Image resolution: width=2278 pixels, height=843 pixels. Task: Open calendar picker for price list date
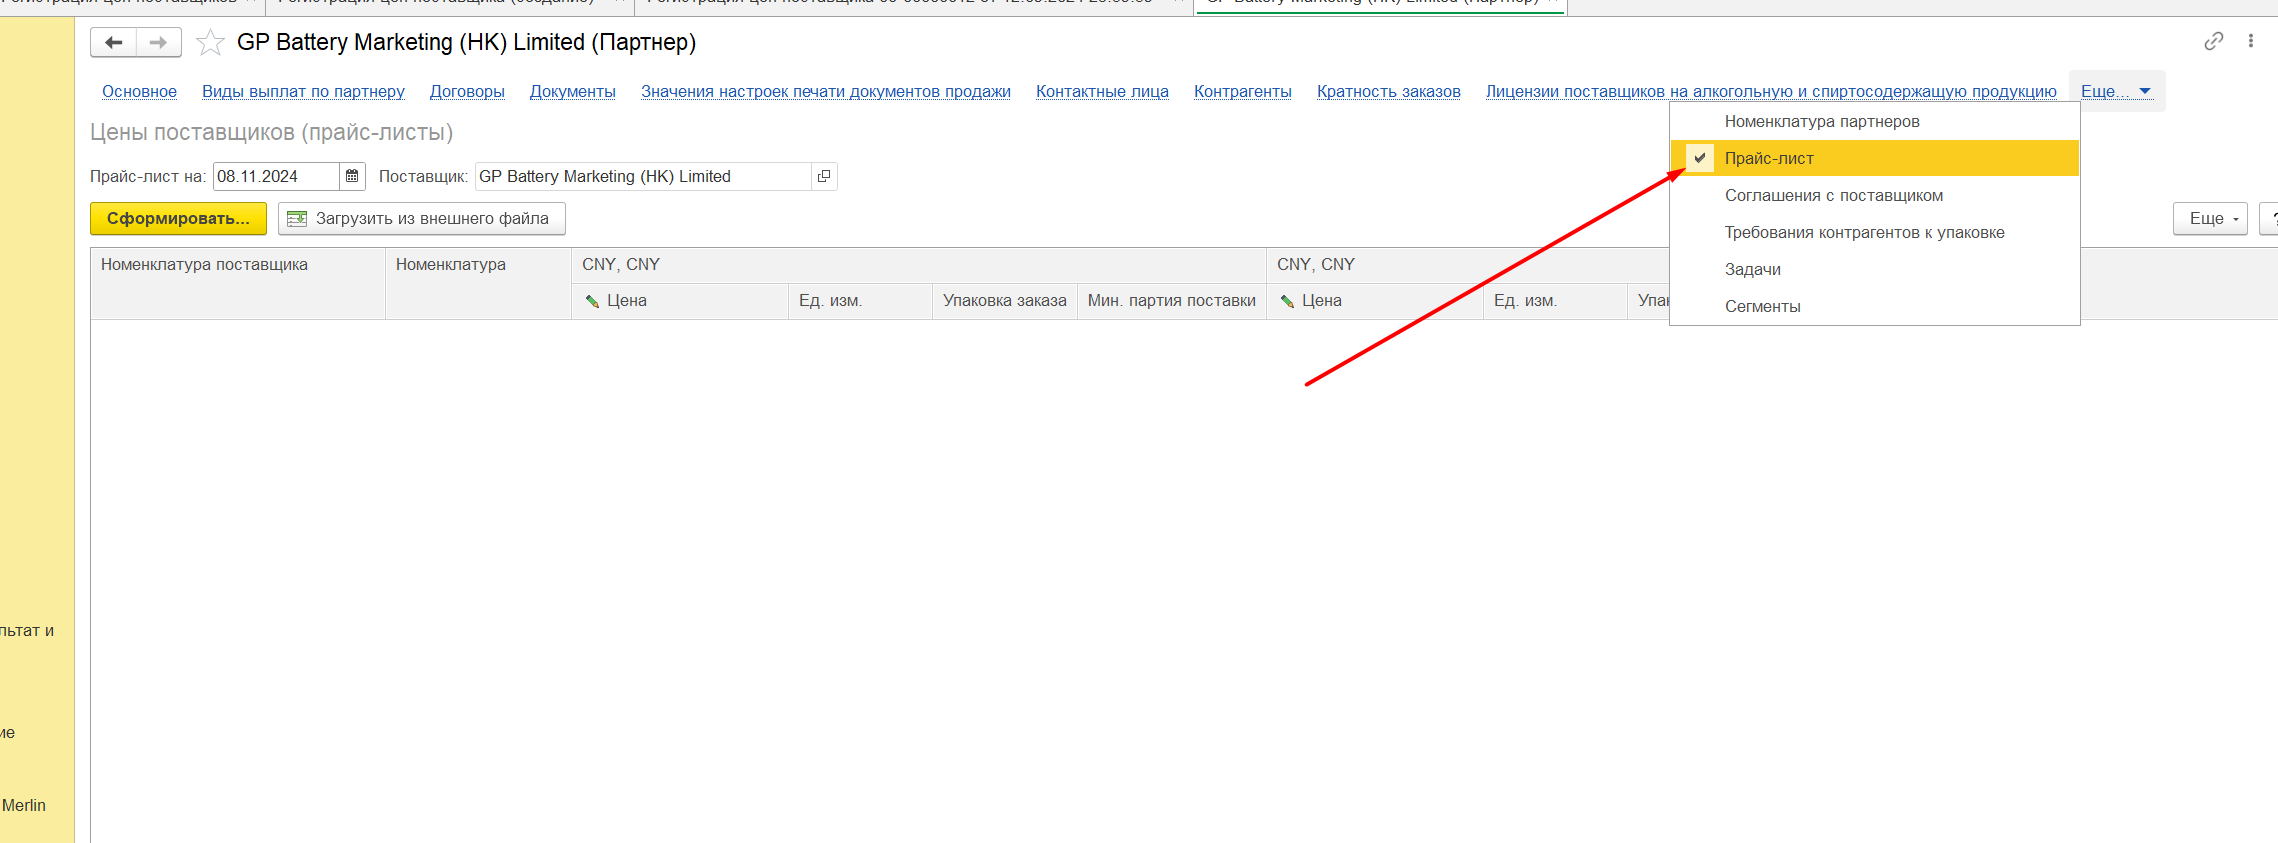[x=352, y=176]
